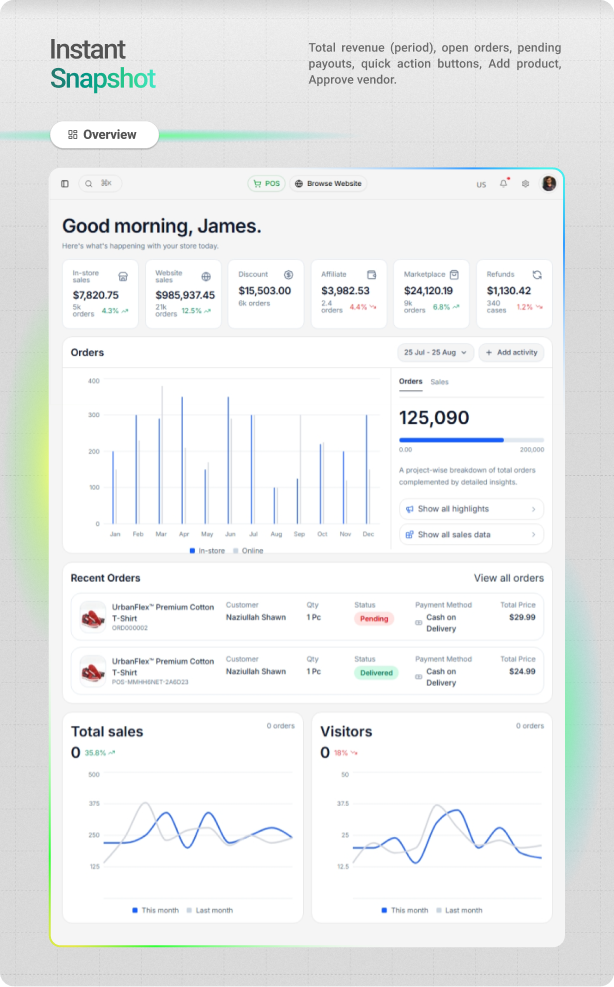Open the US language selector
Image resolution: width=614 pixels, height=987 pixels.
pos(481,184)
